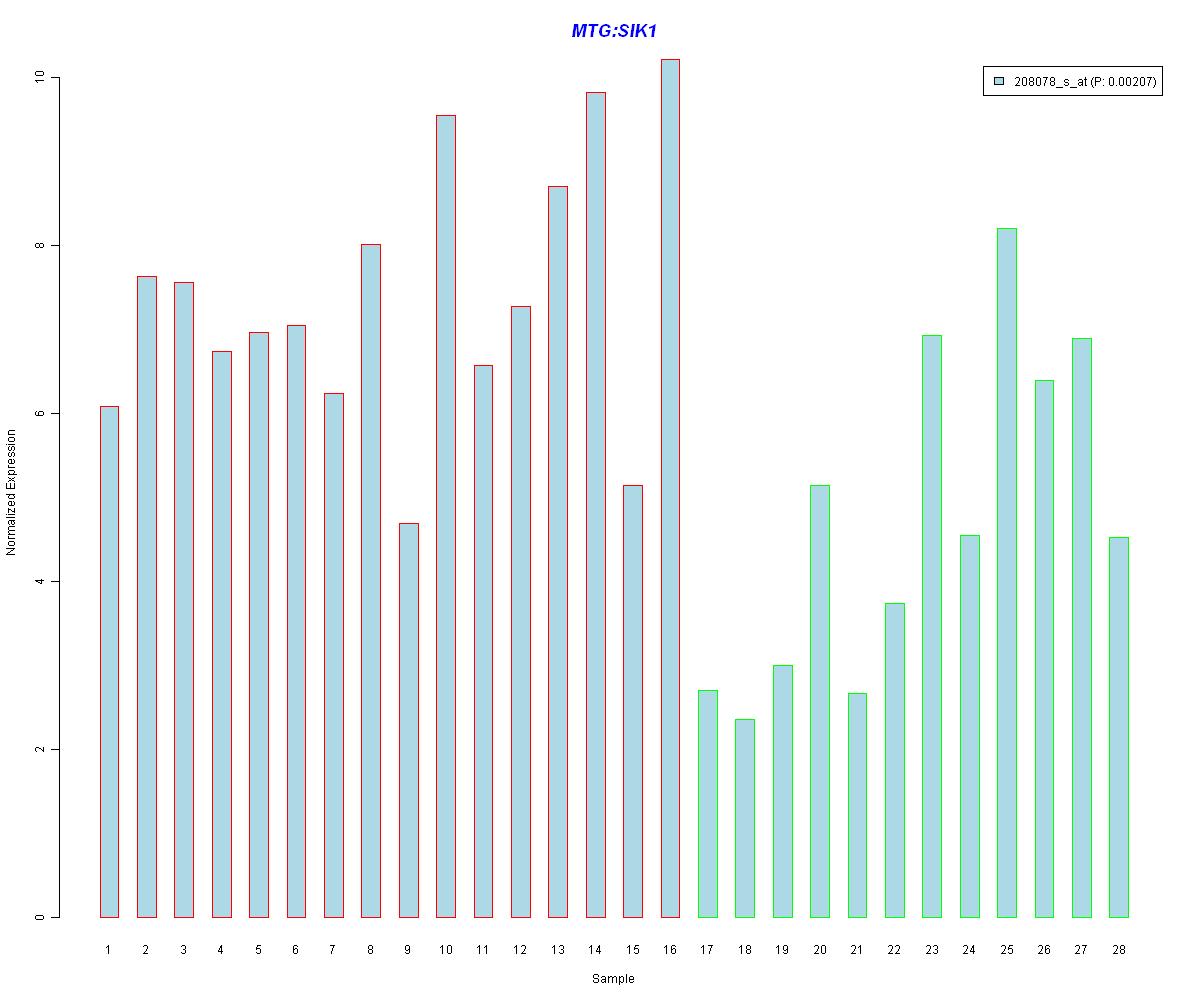Screen dimensions: 1200x1000
Task: Click x-axis label 9
Action: pos(408,949)
